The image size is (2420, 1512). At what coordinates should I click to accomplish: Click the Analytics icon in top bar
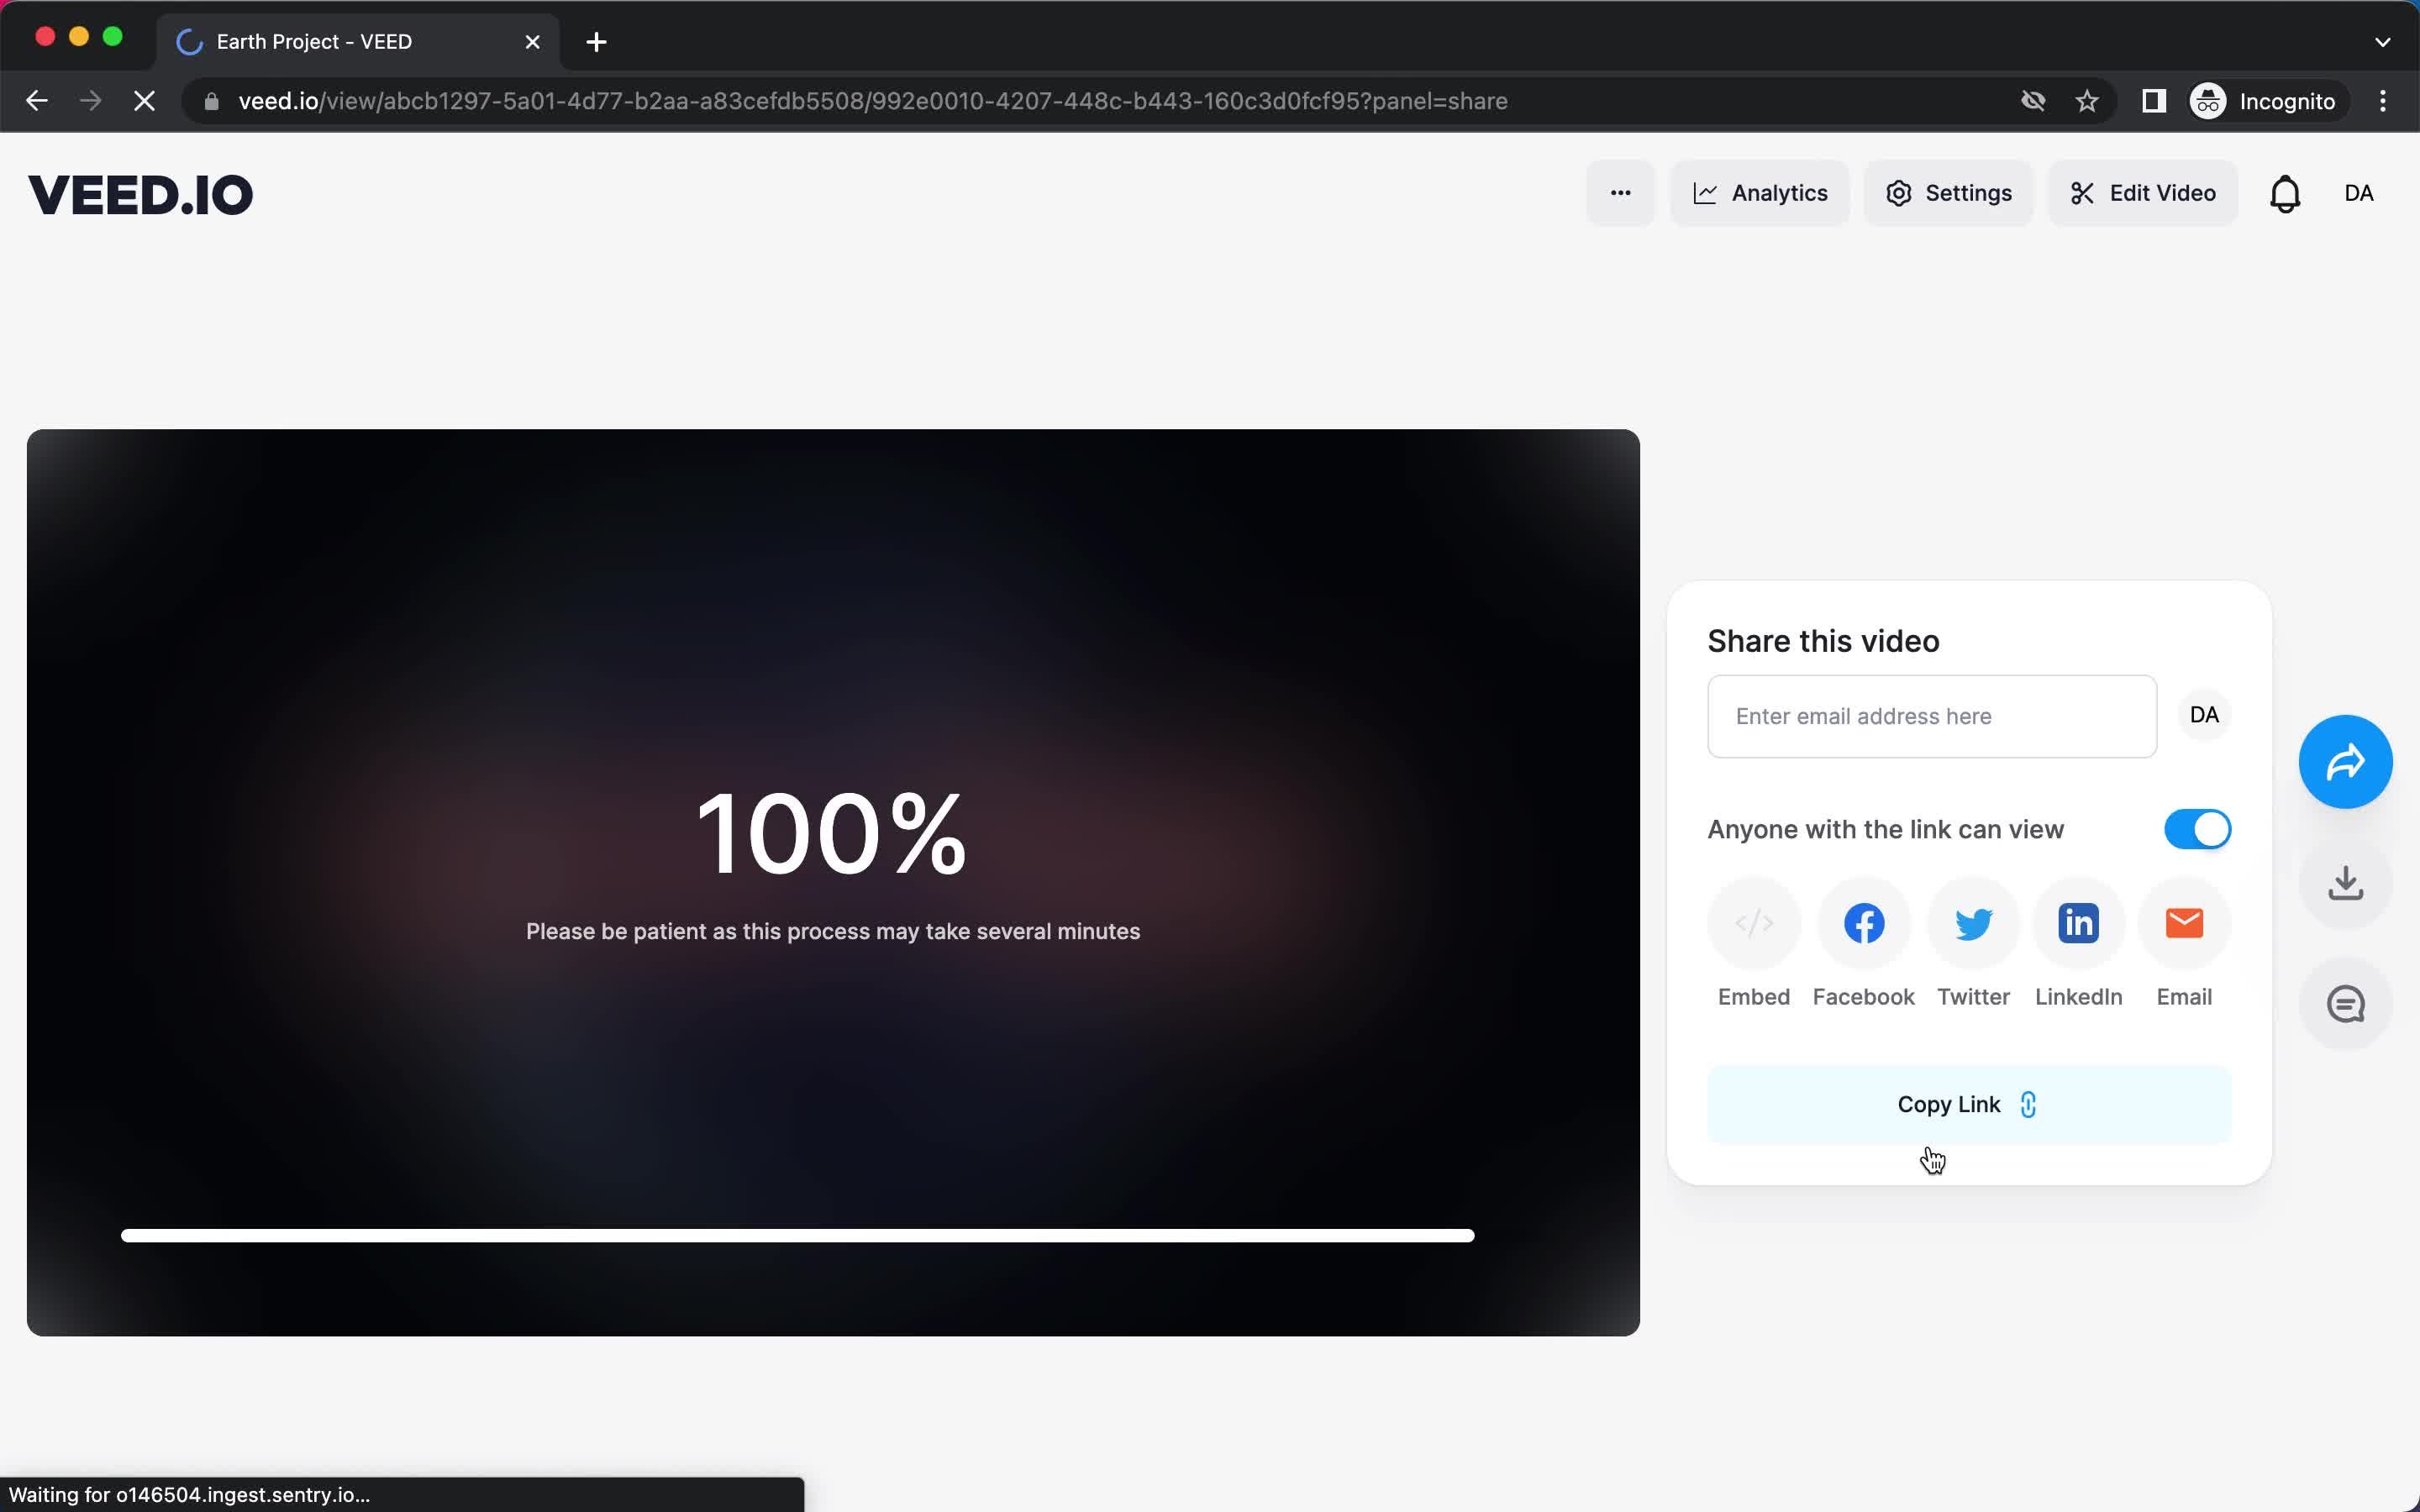click(x=1758, y=193)
